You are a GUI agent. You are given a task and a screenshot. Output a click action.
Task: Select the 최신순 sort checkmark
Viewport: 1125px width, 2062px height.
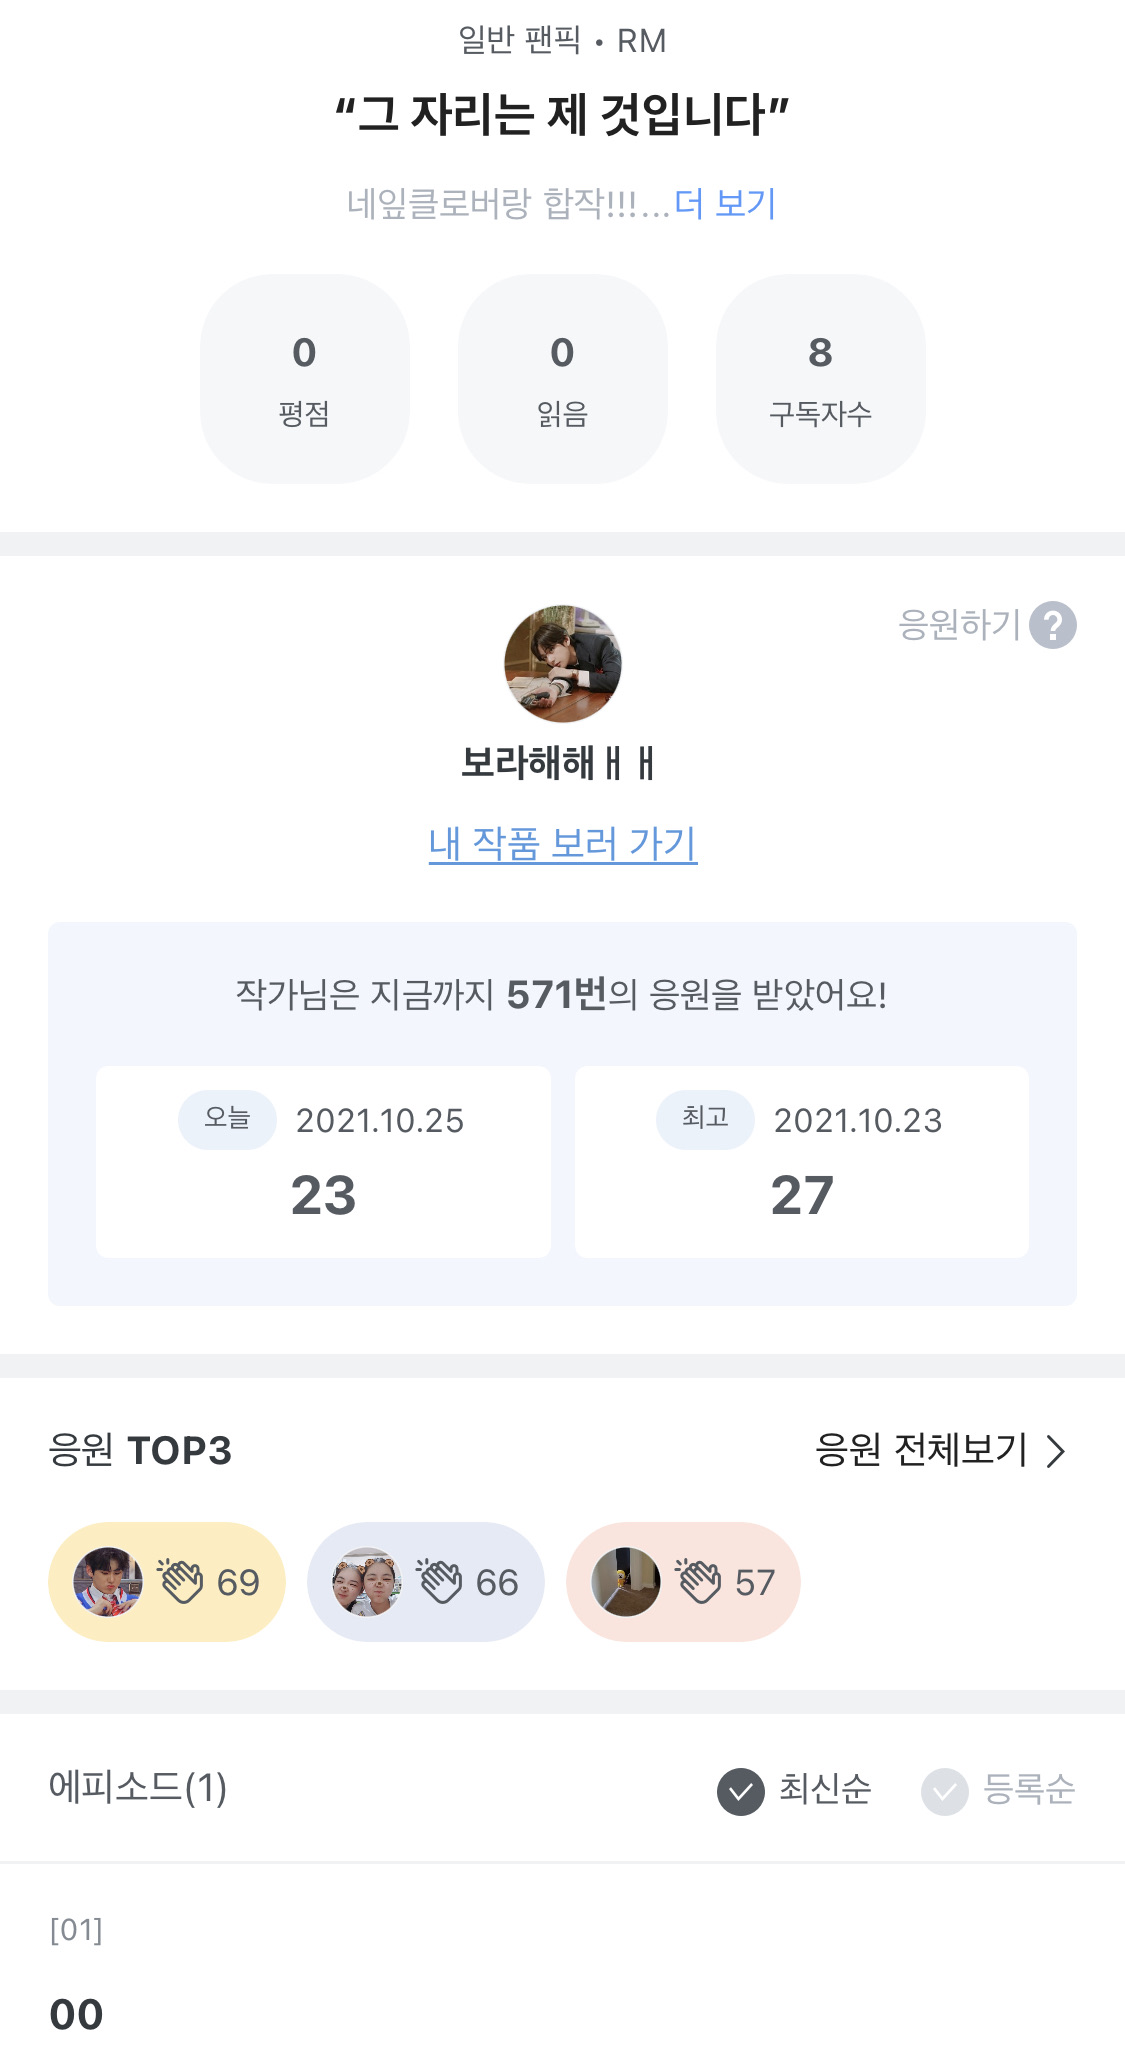coord(741,1791)
